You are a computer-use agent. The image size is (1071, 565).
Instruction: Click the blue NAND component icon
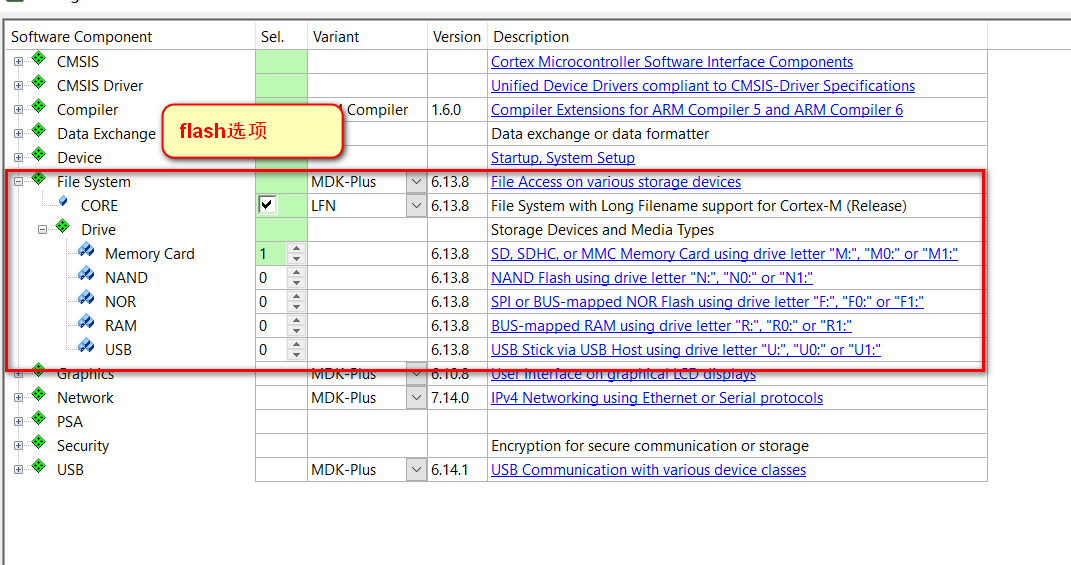pyautogui.click(x=86, y=276)
